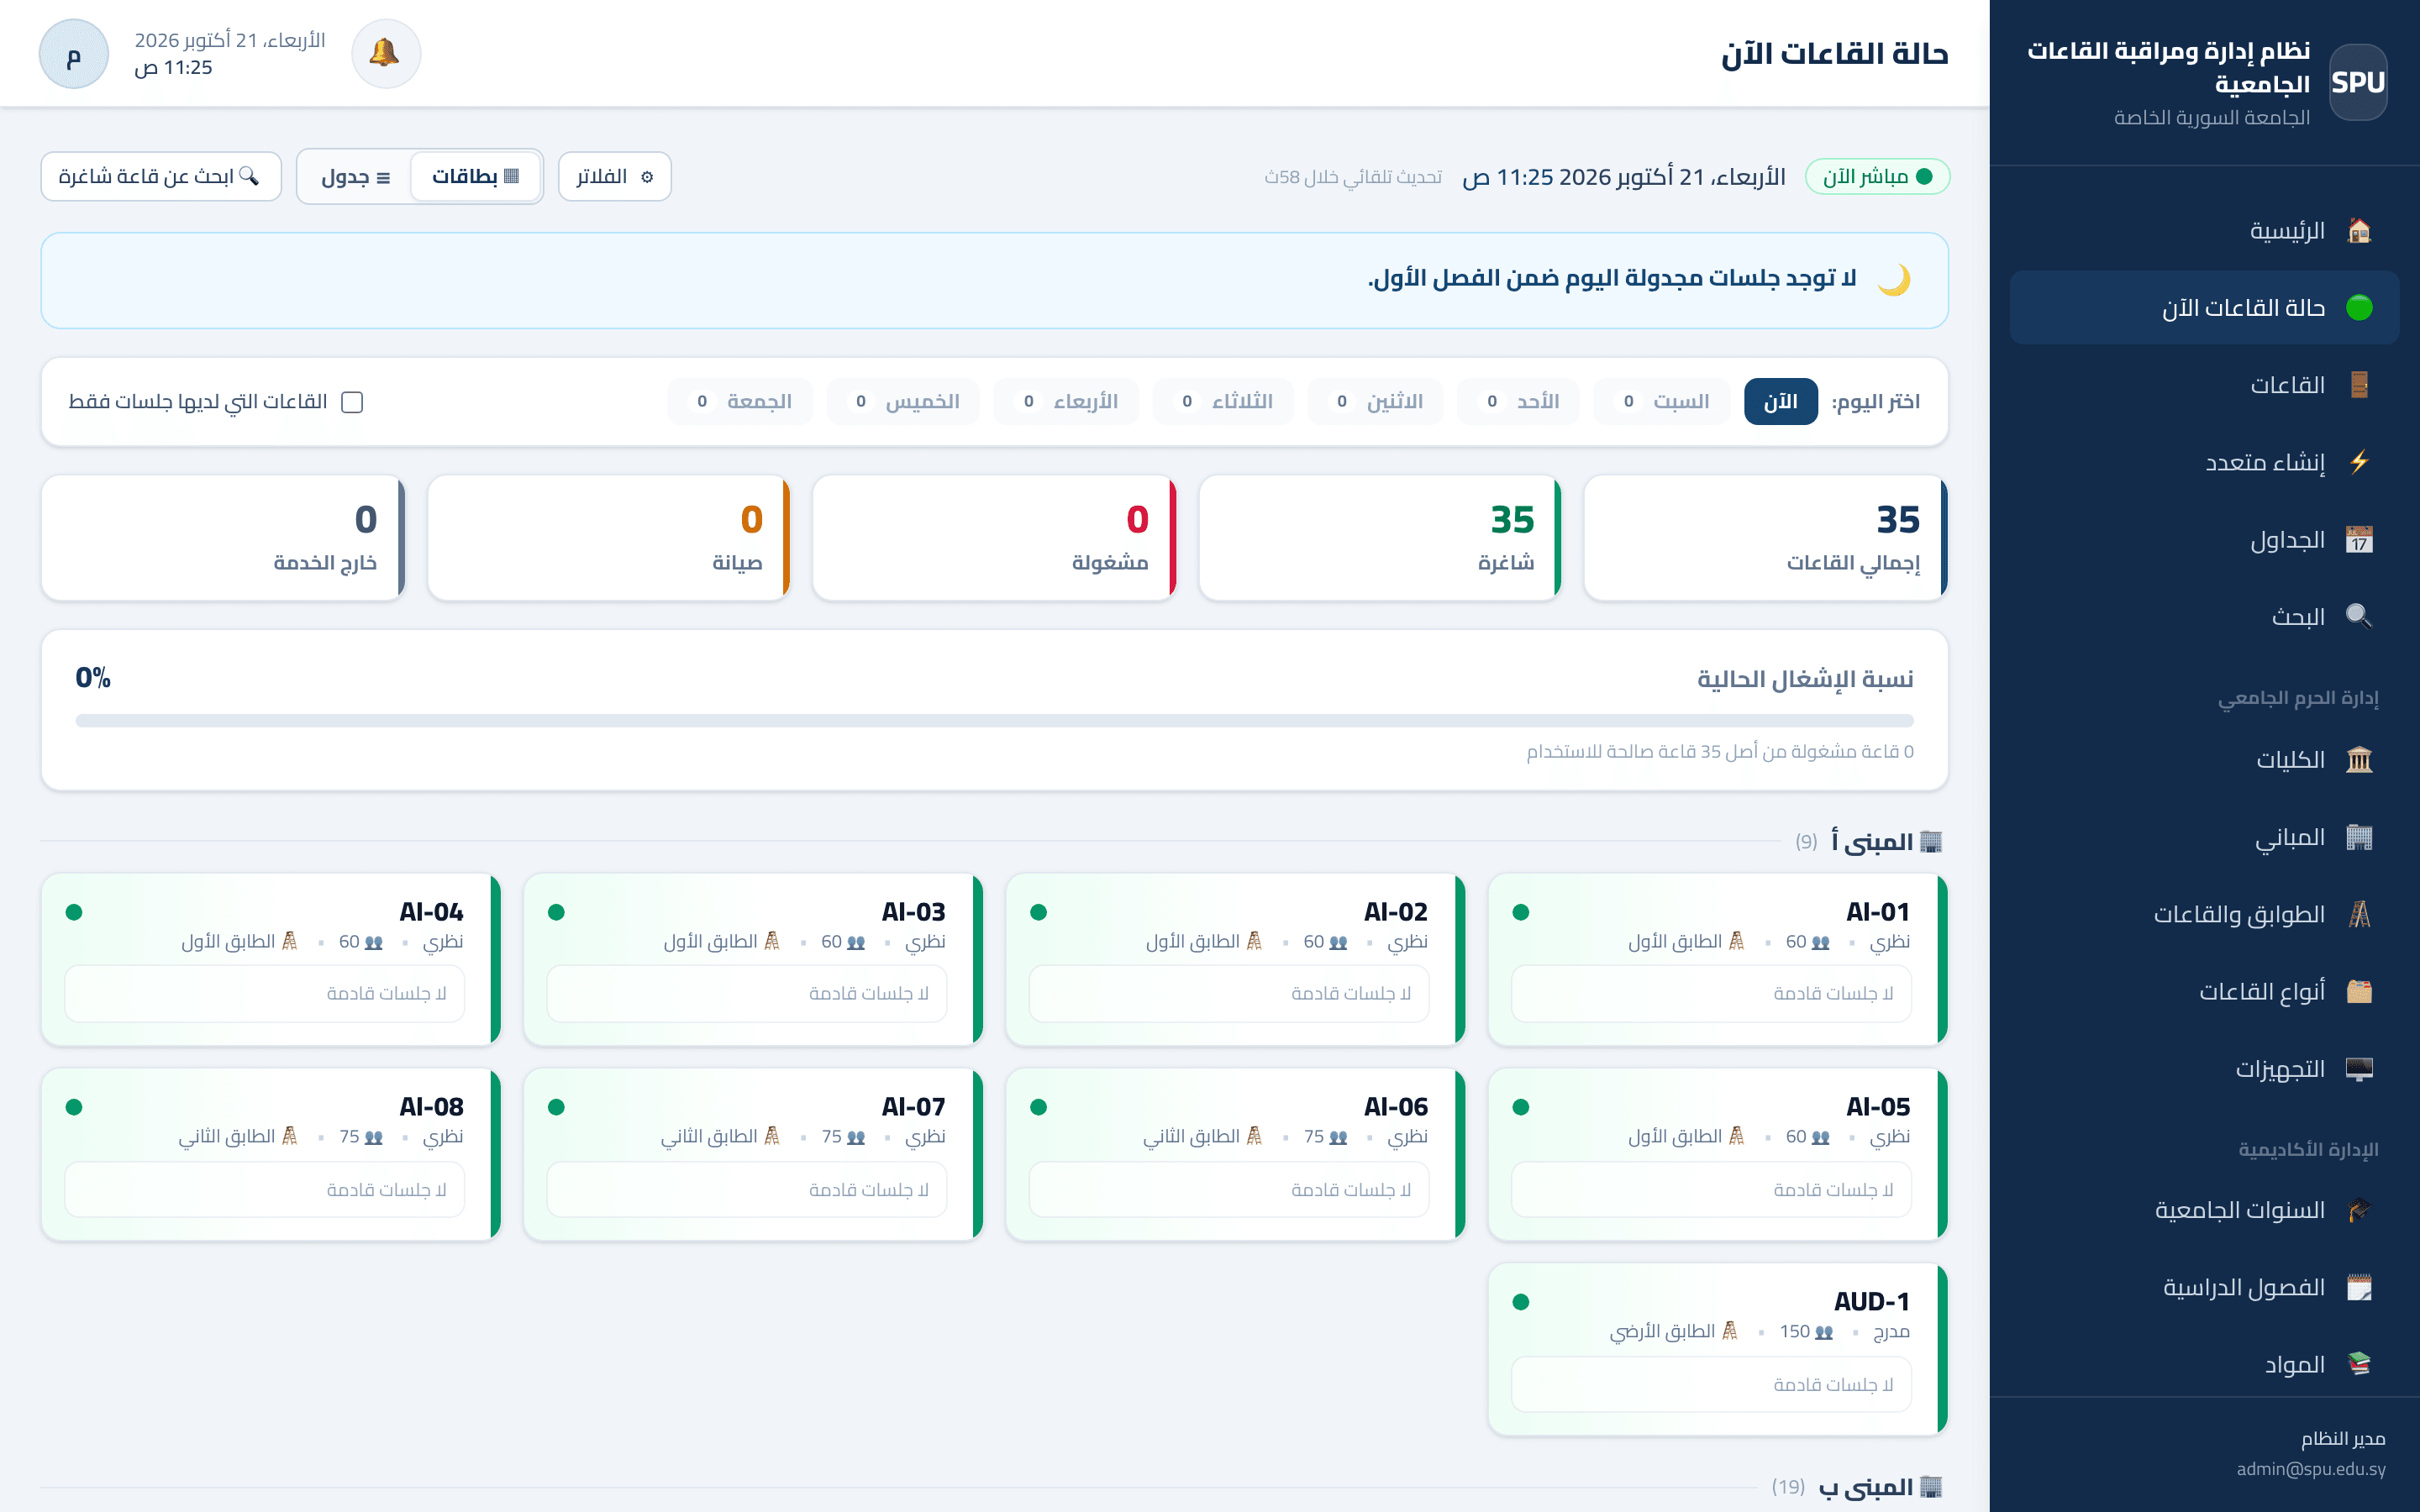The height and width of the screenshot is (1512, 2420).
Task: Switch to جدول table view
Action: [x=355, y=177]
